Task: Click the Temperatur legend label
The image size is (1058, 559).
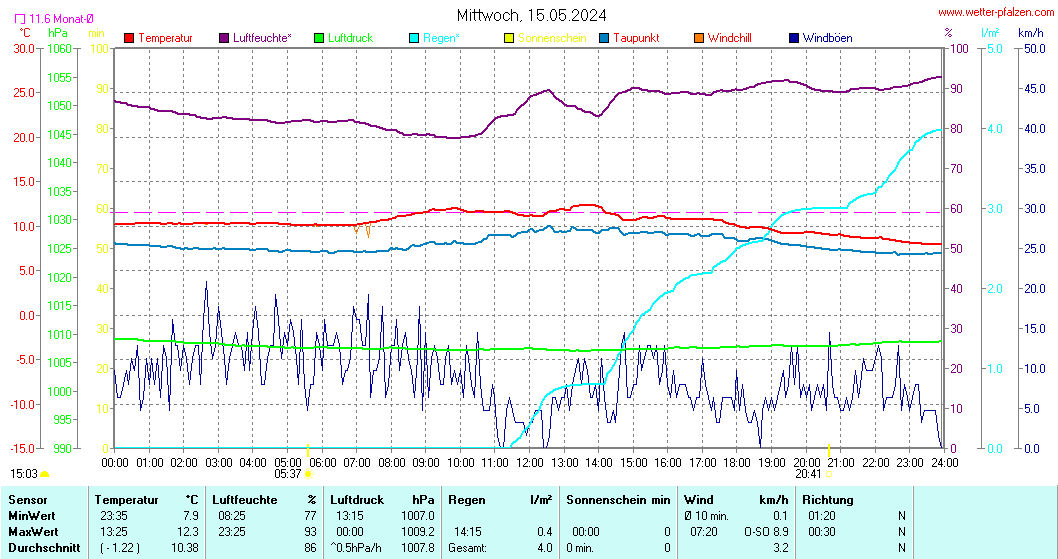Action: pos(165,38)
